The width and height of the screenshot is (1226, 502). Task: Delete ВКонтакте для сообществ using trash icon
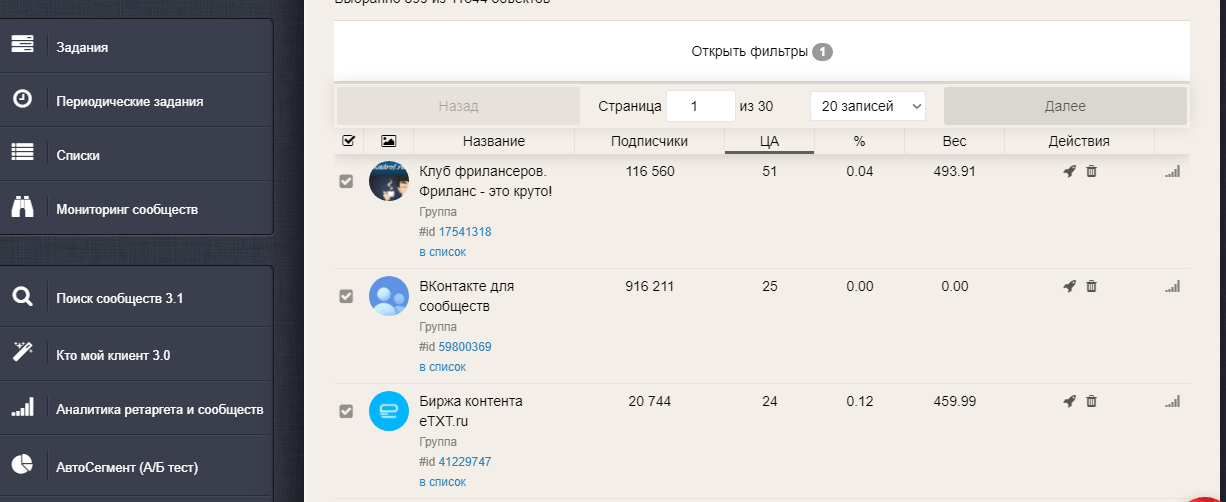coord(1091,287)
